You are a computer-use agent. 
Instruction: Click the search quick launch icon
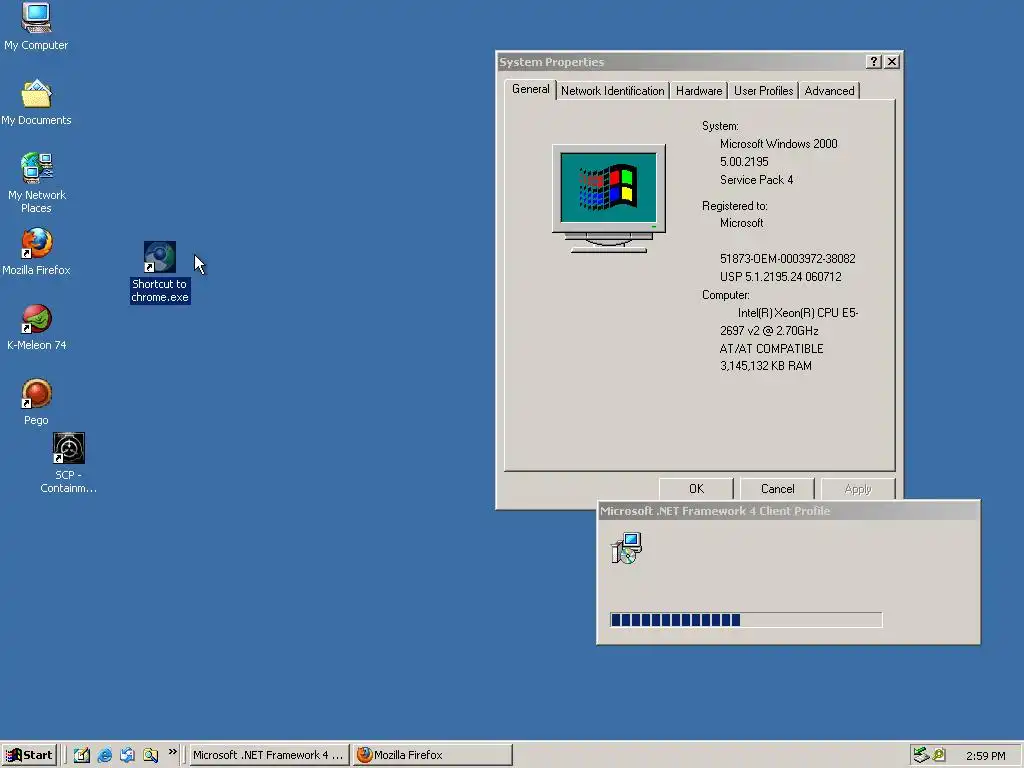tap(150, 755)
